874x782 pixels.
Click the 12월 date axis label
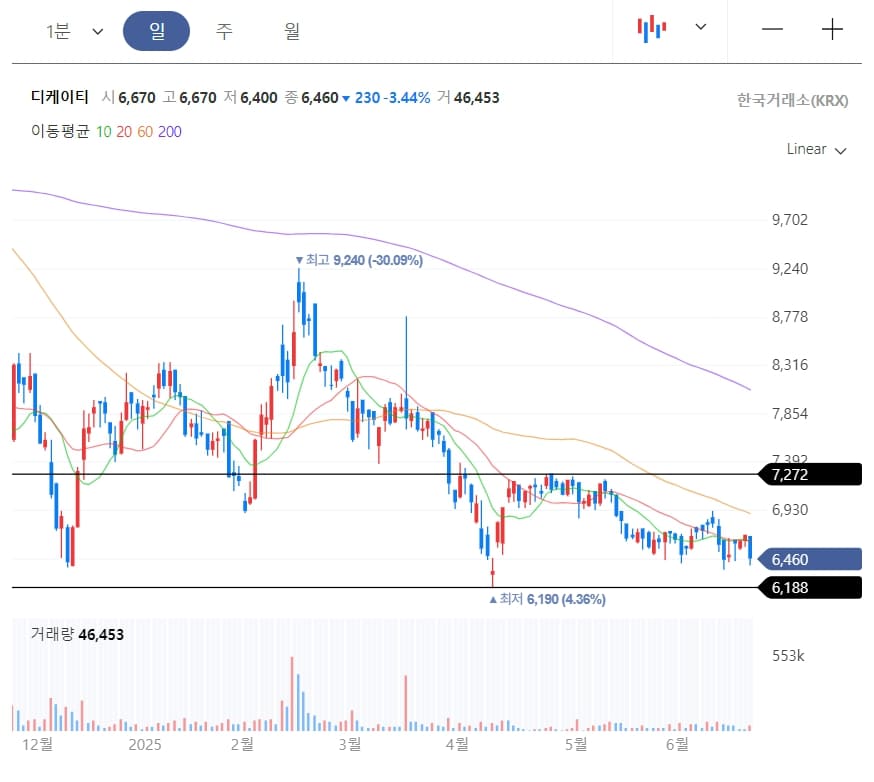click(x=37, y=744)
